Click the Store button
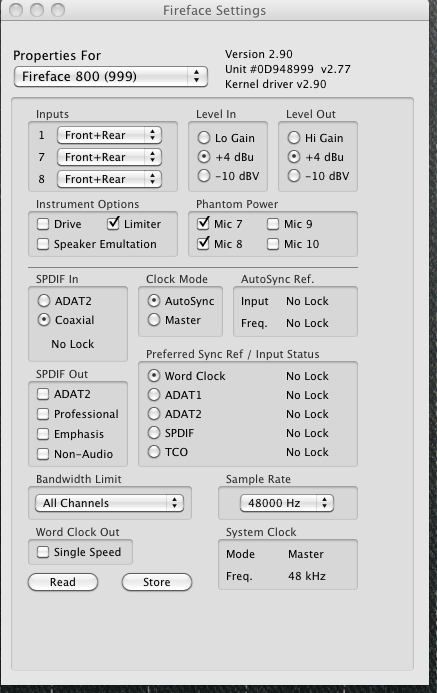Screen dimensions: 437x693 157,582
